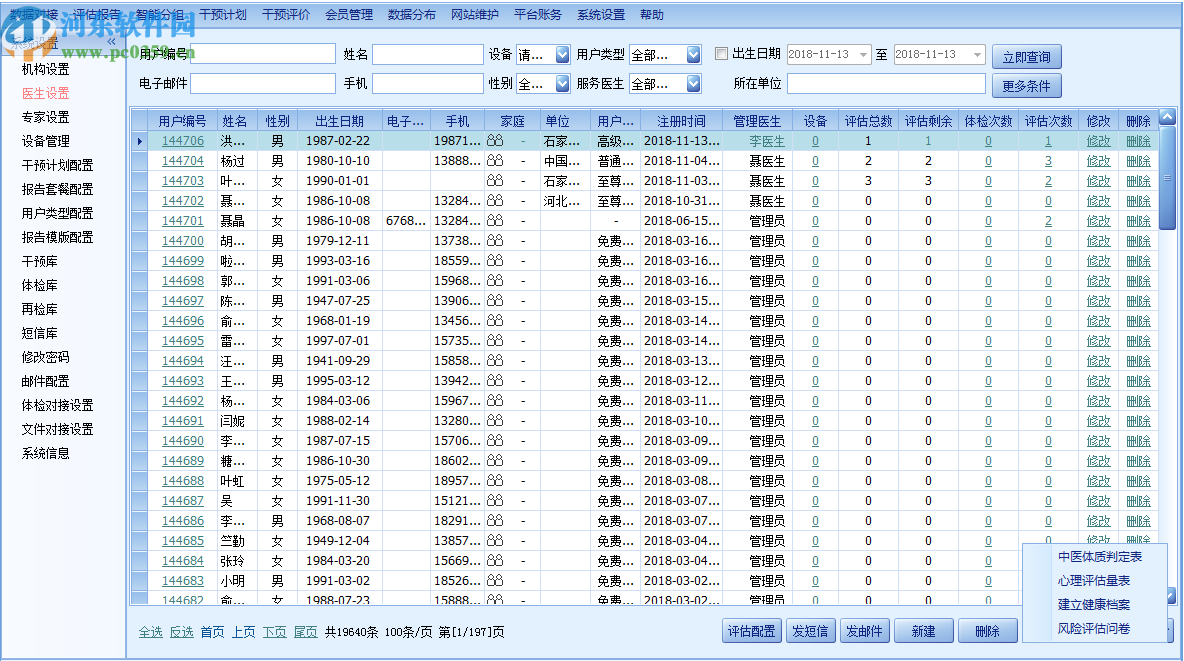Select the row selector for user 144703
The image size is (1184, 661).
point(140,181)
